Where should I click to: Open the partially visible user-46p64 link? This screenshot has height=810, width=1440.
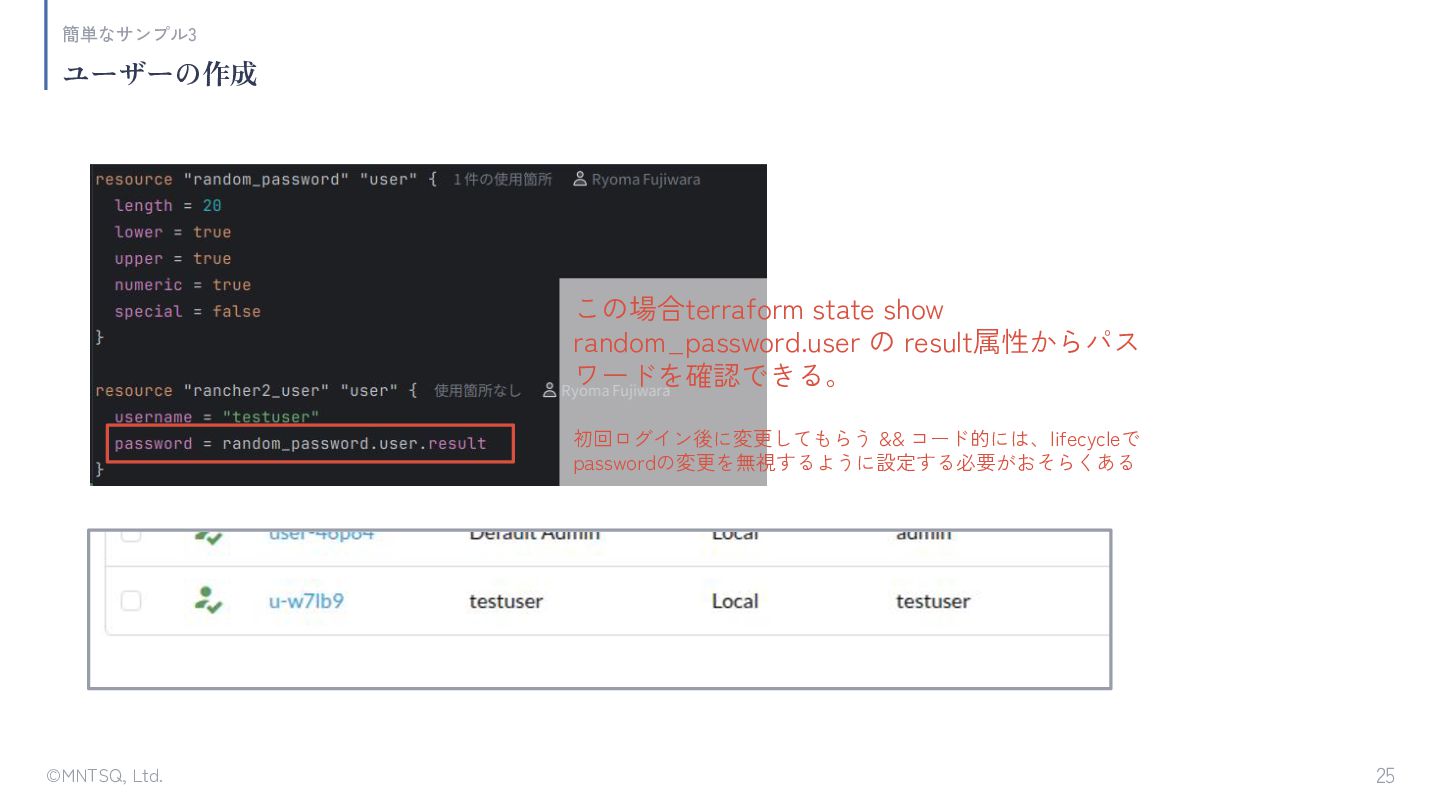coord(321,536)
